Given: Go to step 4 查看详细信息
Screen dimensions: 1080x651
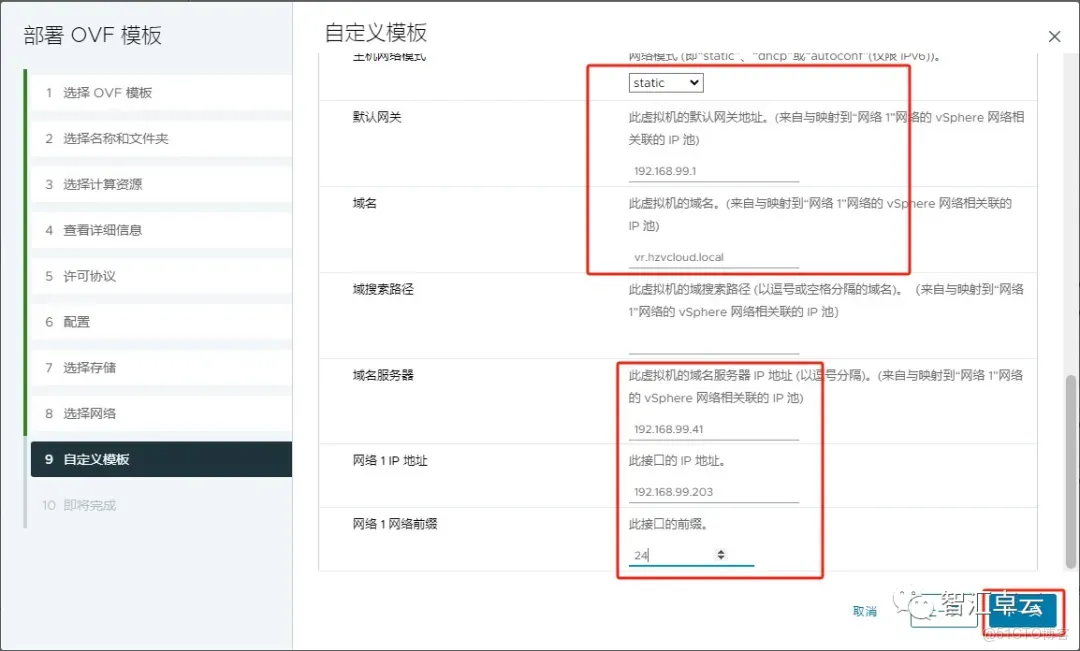Looking at the screenshot, I should [x=161, y=230].
